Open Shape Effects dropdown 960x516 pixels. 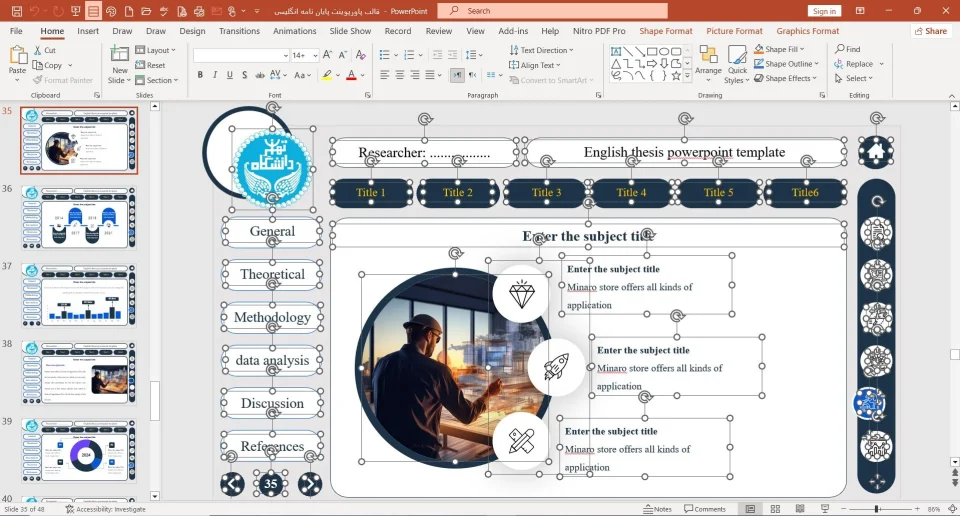pos(786,78)
